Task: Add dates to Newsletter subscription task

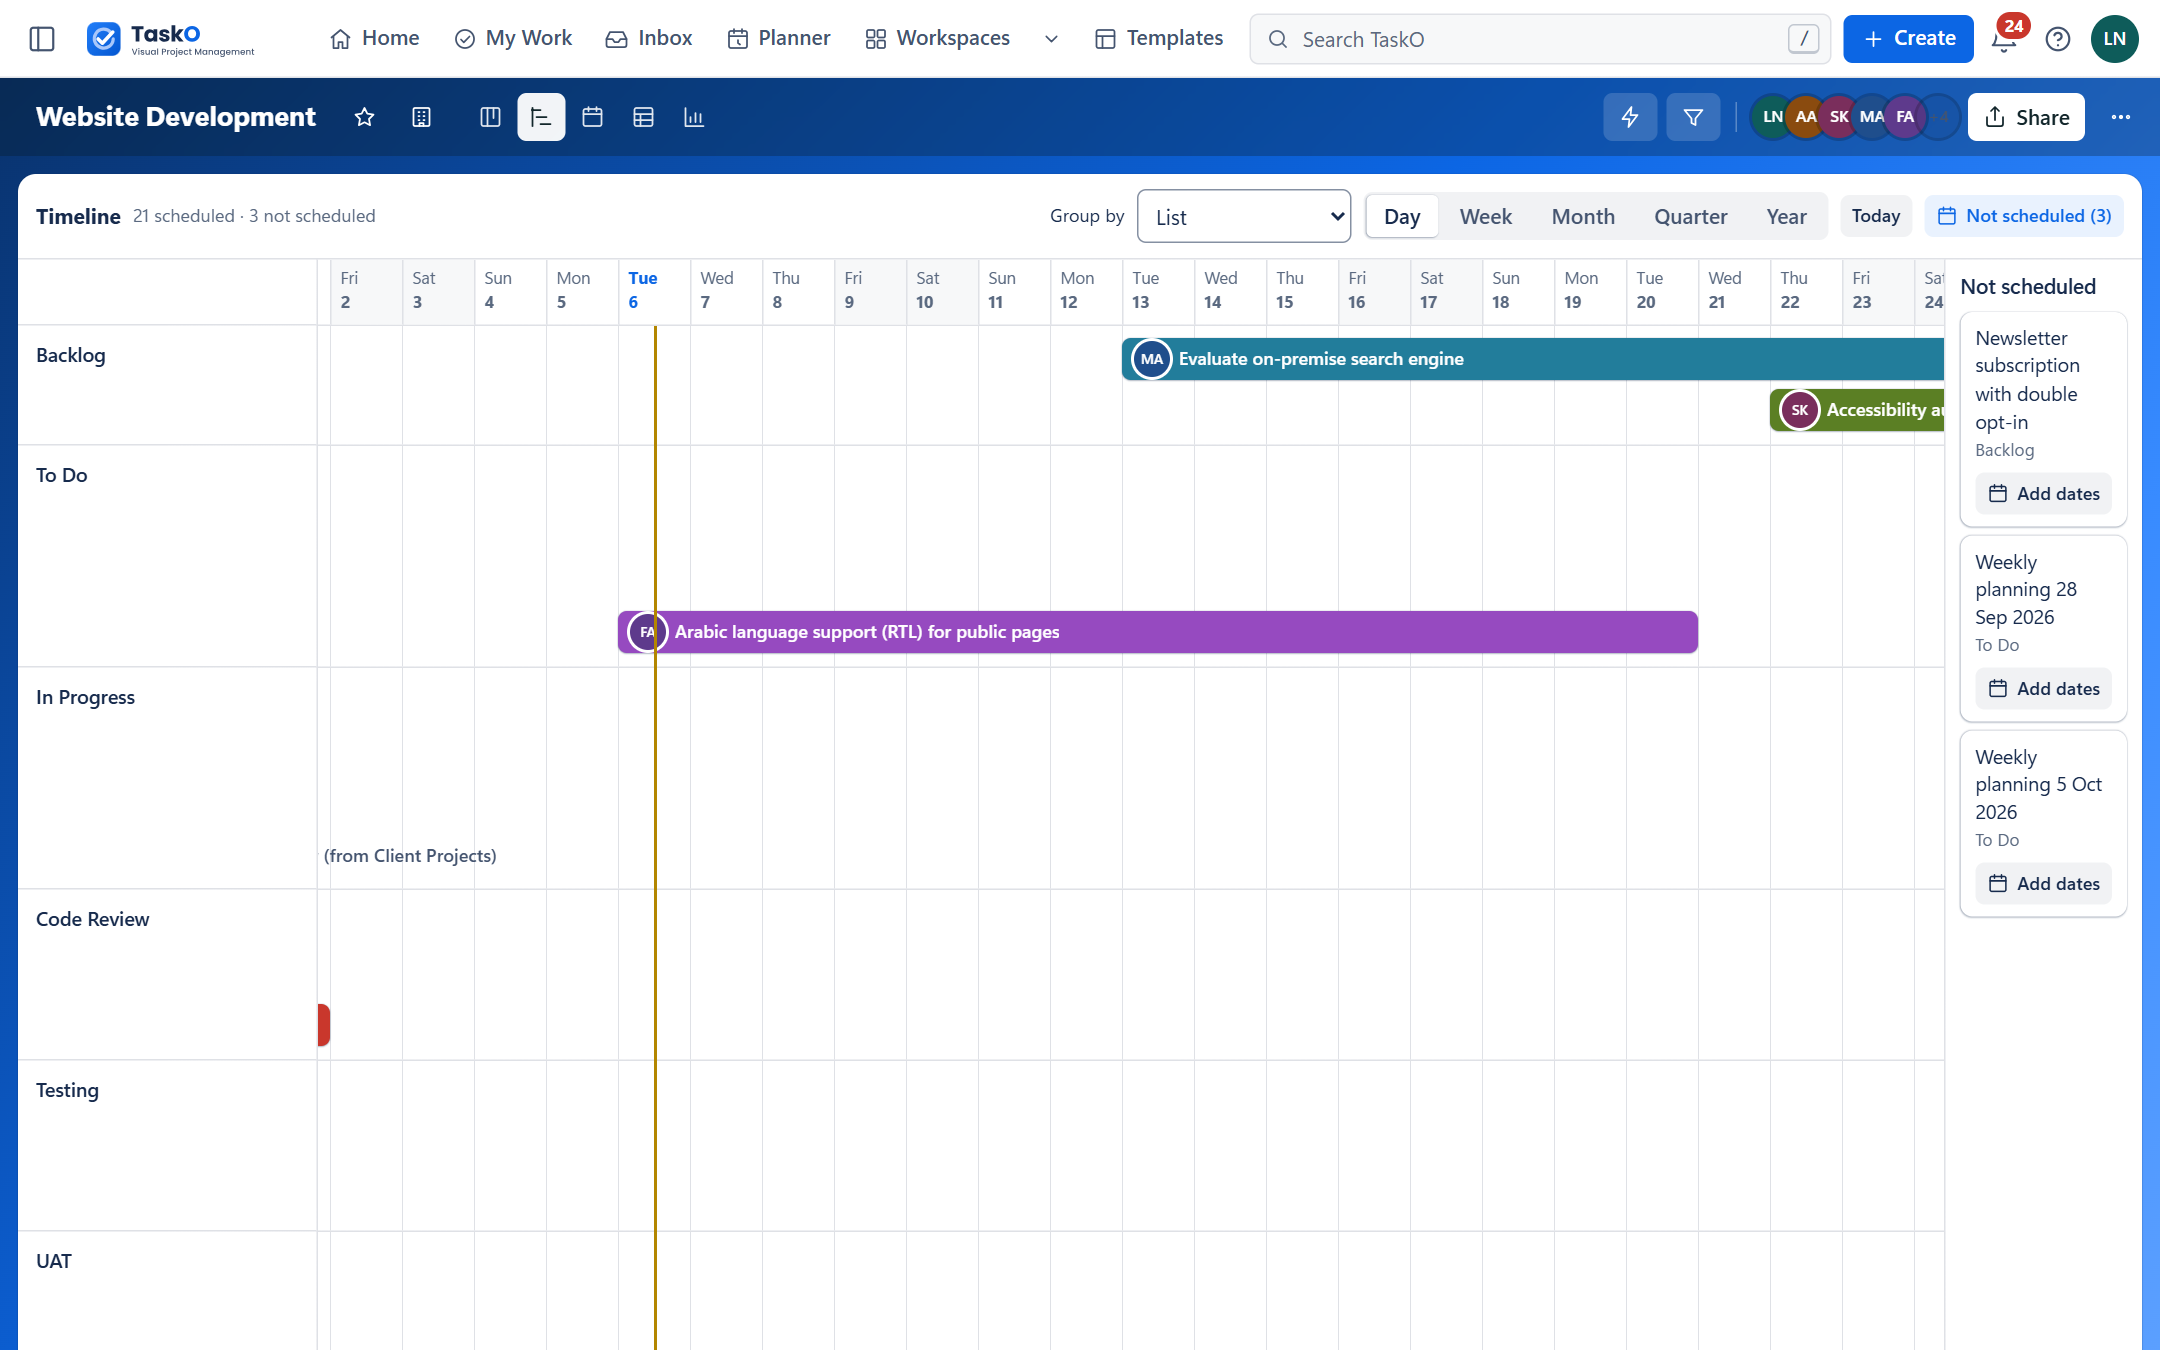Action: pyautogui.click(x=2043, y=494)
